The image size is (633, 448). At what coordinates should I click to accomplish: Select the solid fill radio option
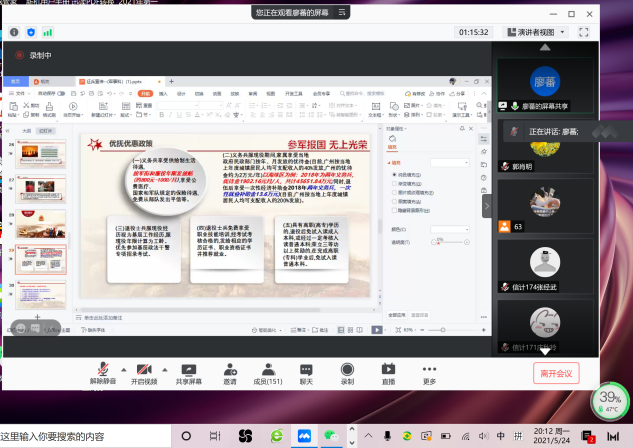(395, 173)
